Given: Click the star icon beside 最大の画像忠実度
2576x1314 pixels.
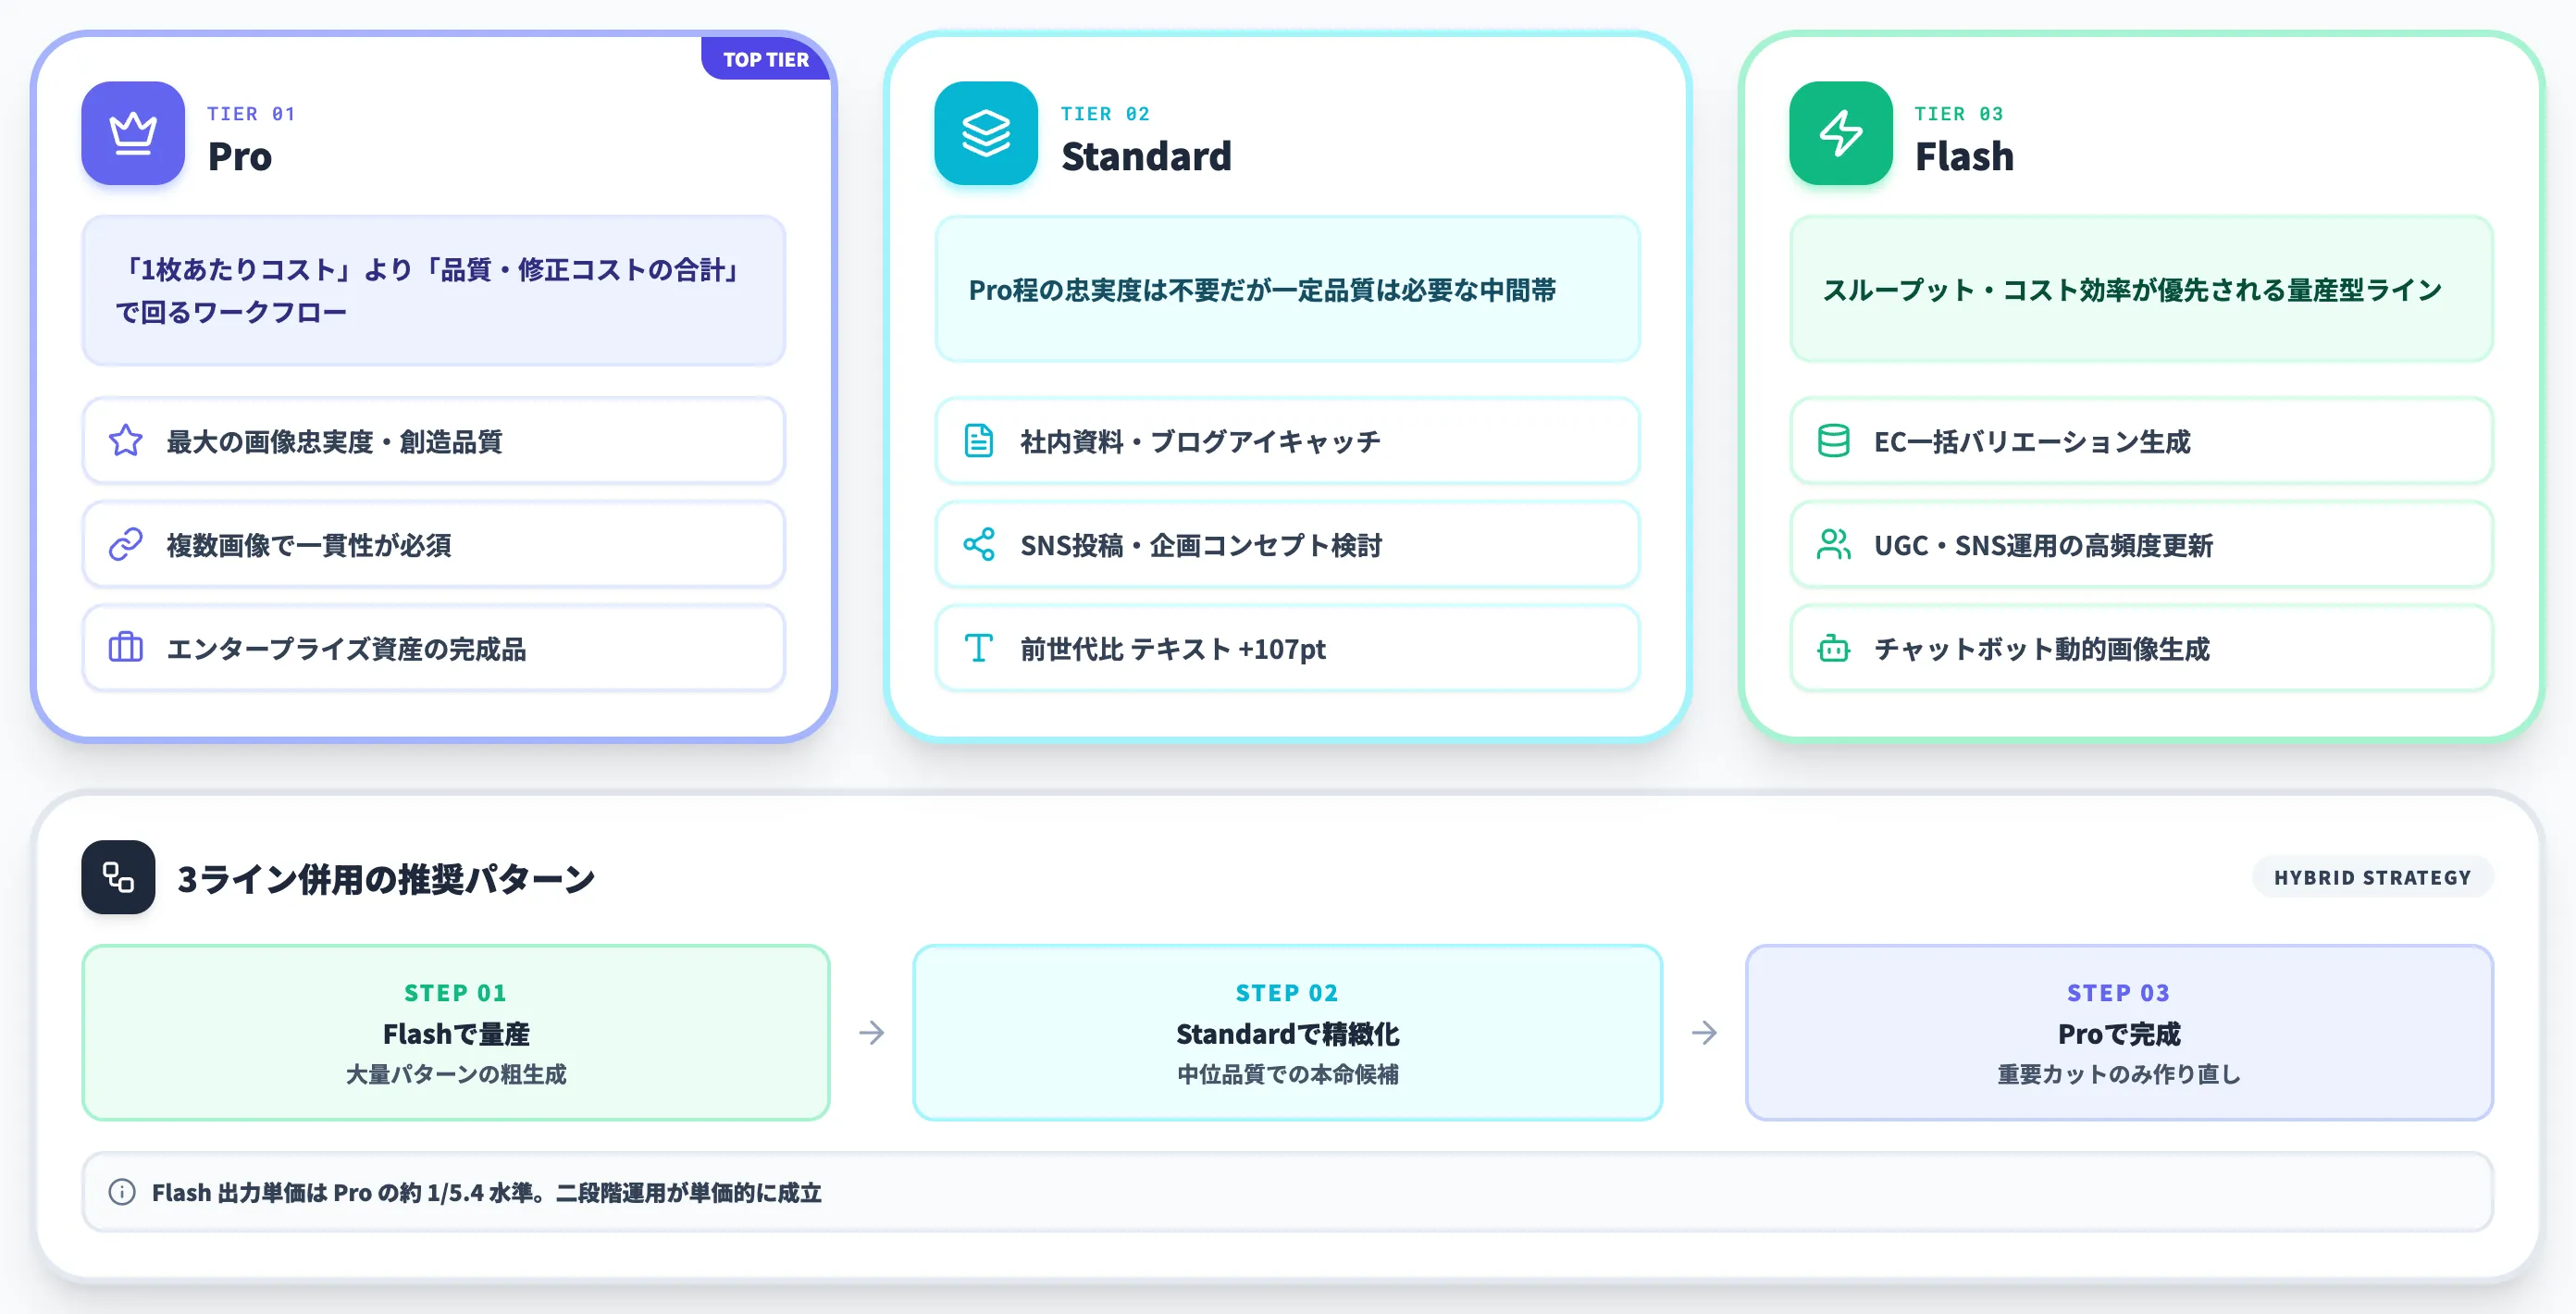Looking at the screenshot, I should click(126, 441).
